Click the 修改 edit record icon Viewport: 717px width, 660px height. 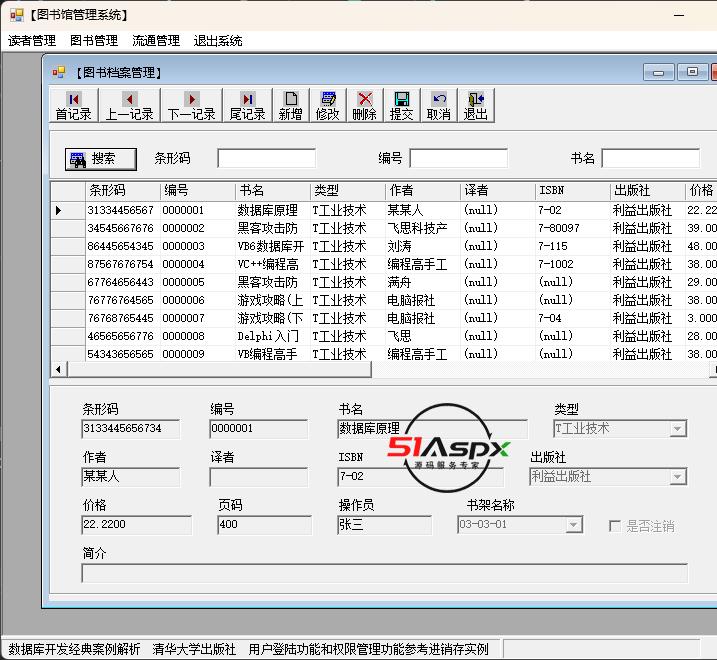tap(327, 105)
